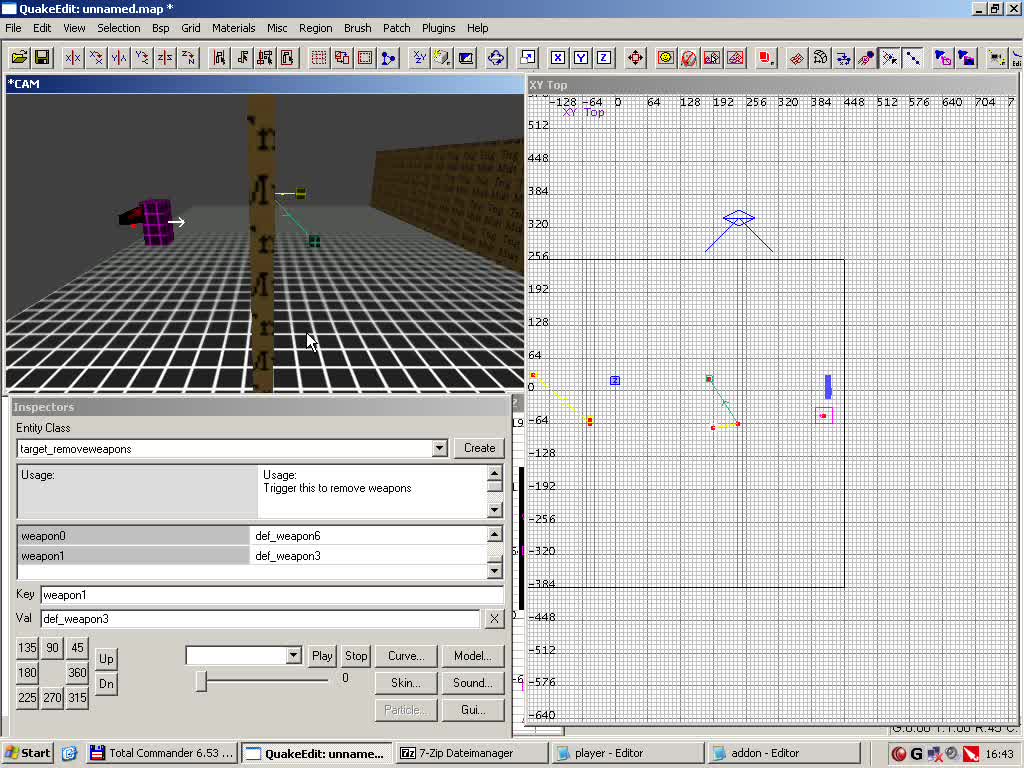Open the sound selection dropdown beside Play
1024x768 pixels.
(293, 655)
